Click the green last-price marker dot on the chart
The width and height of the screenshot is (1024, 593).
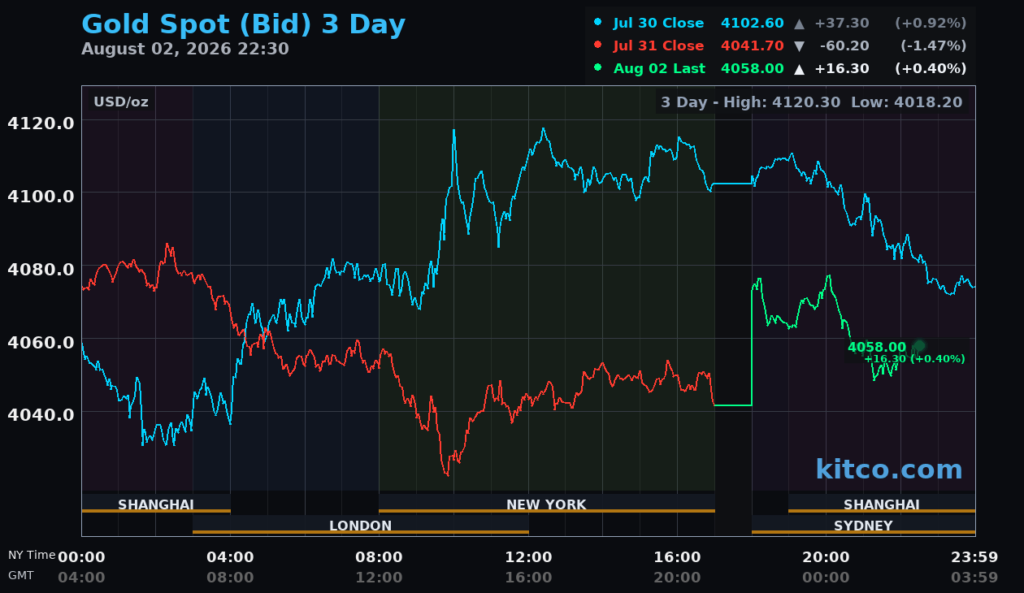[x=920, y=345]
